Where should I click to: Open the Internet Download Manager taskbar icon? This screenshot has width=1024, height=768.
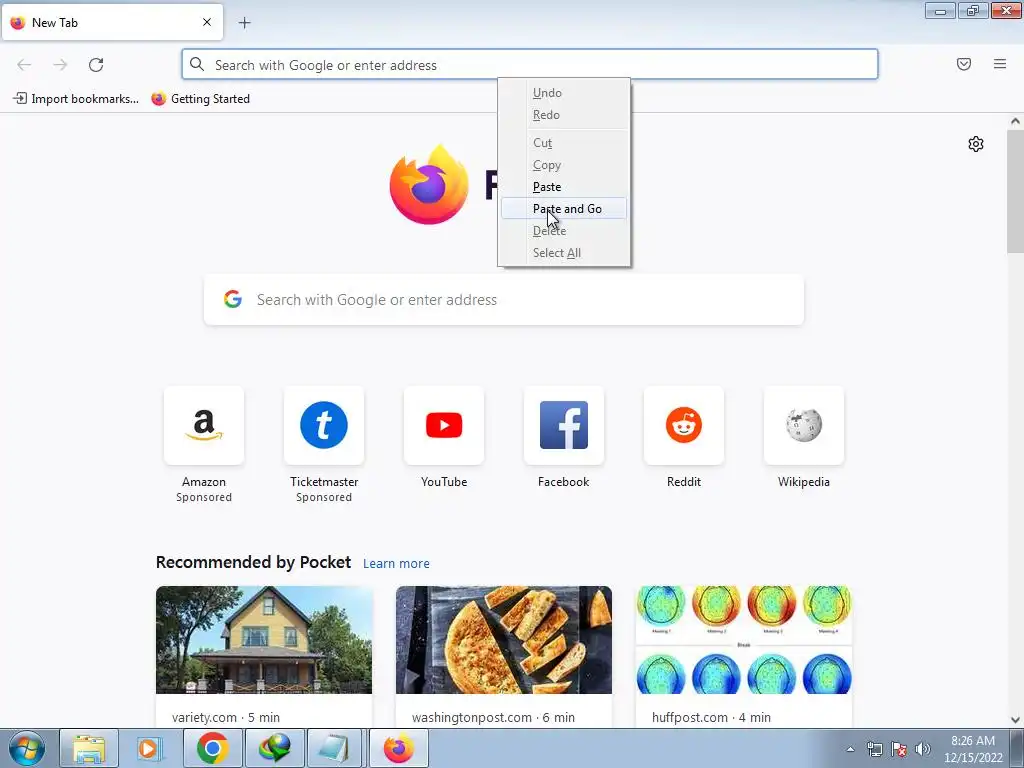tap(274, 748)
